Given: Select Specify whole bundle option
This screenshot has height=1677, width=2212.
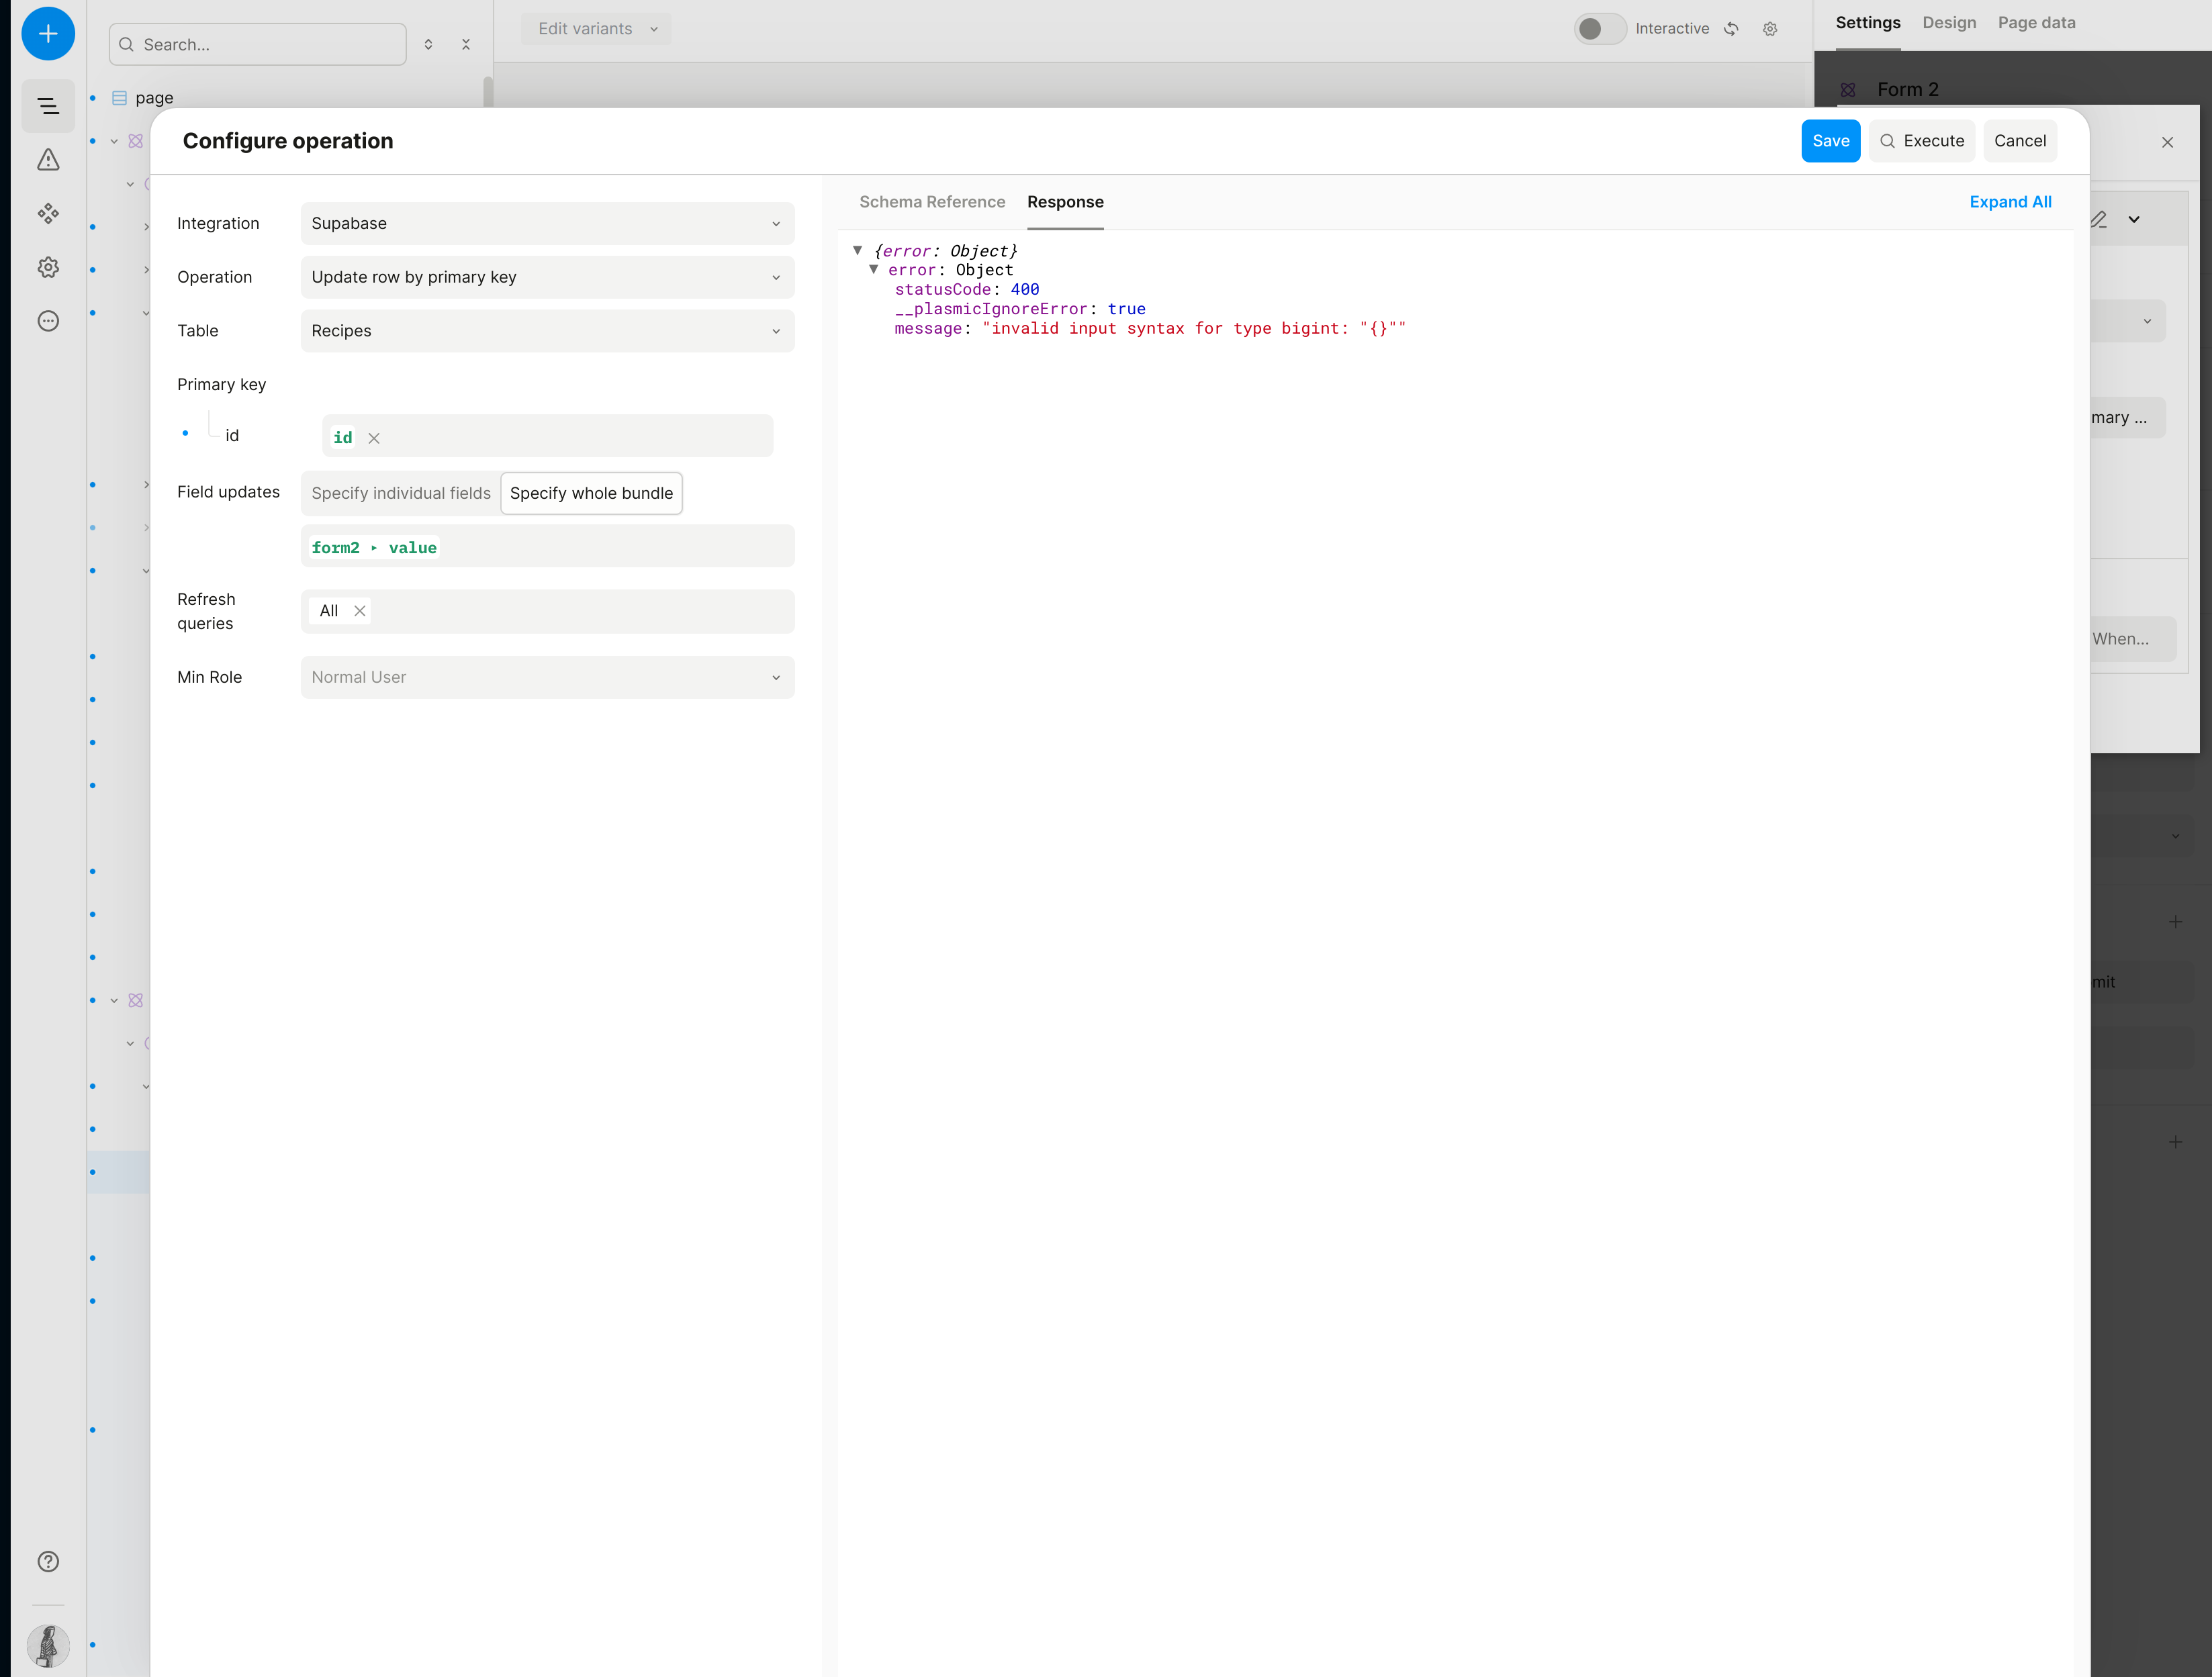Looking at the screenshot, I should (591, 493).
